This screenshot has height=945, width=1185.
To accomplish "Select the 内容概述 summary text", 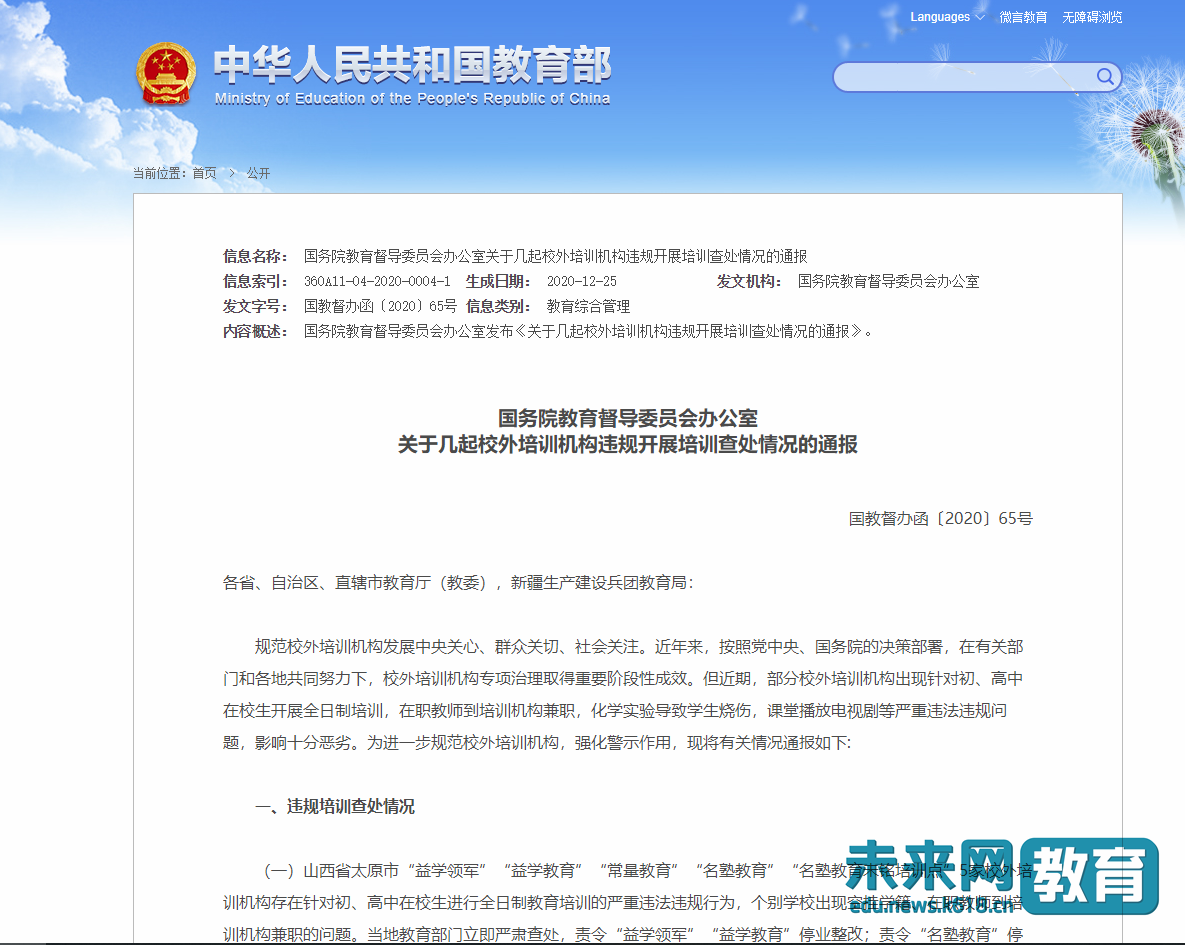I will pos(588,331).
